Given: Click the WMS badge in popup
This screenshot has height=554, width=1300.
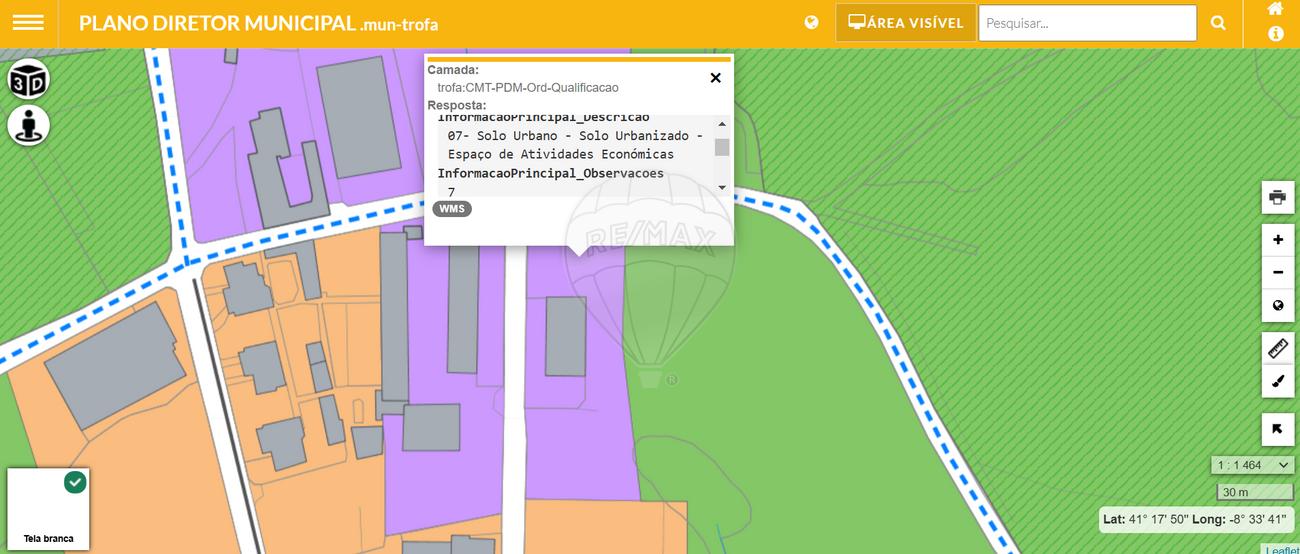Looking at the screenshot, I should [x=452, y=209].
